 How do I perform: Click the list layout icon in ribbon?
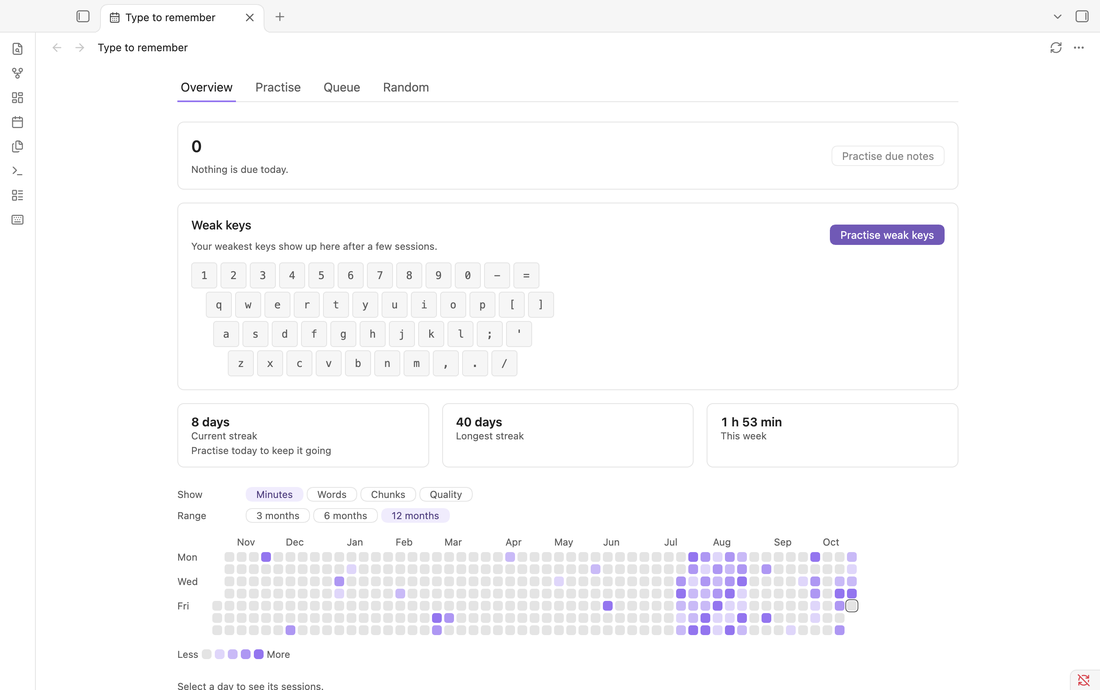[18, 196]
